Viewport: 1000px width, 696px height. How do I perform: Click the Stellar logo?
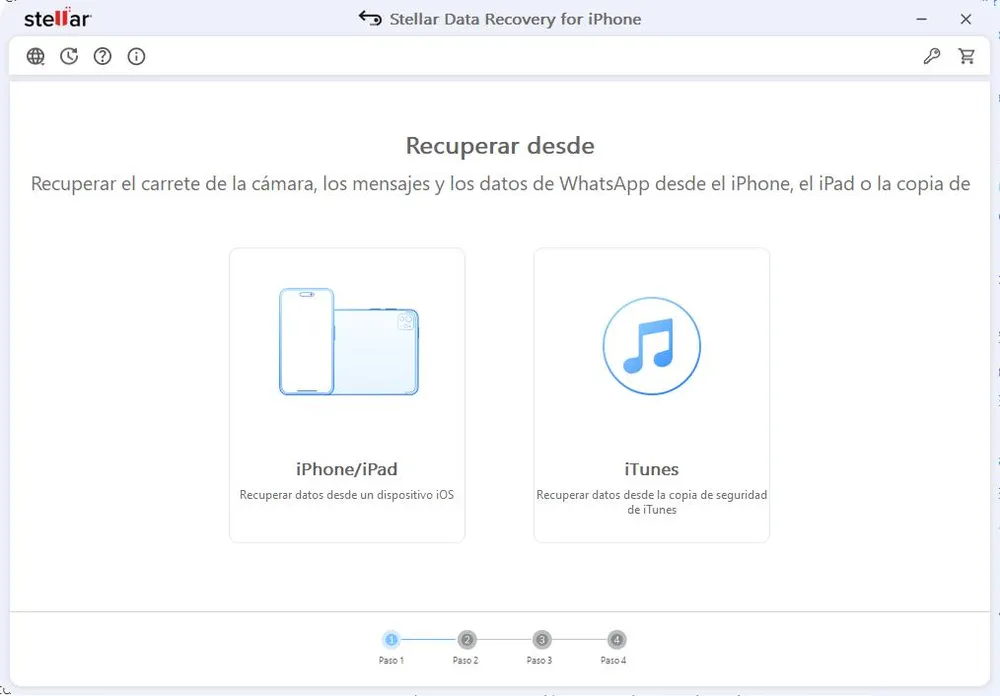(56, 17)
